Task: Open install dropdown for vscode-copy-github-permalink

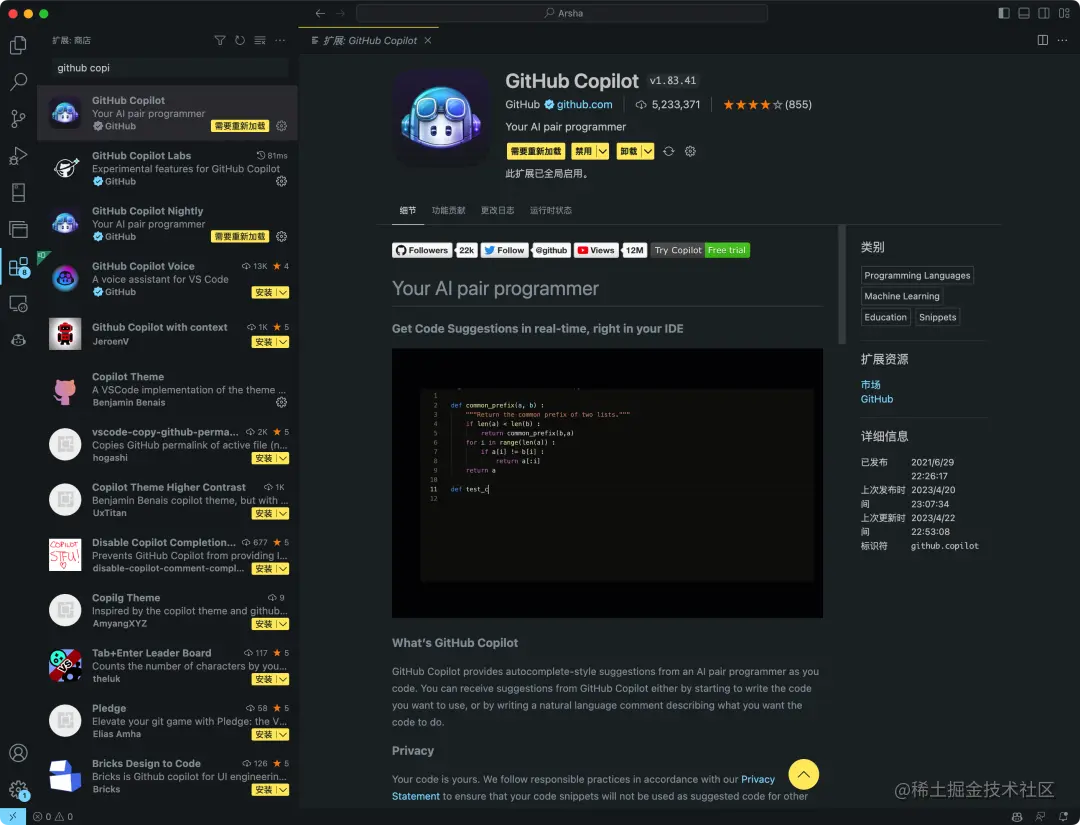Action: point(283,459)
